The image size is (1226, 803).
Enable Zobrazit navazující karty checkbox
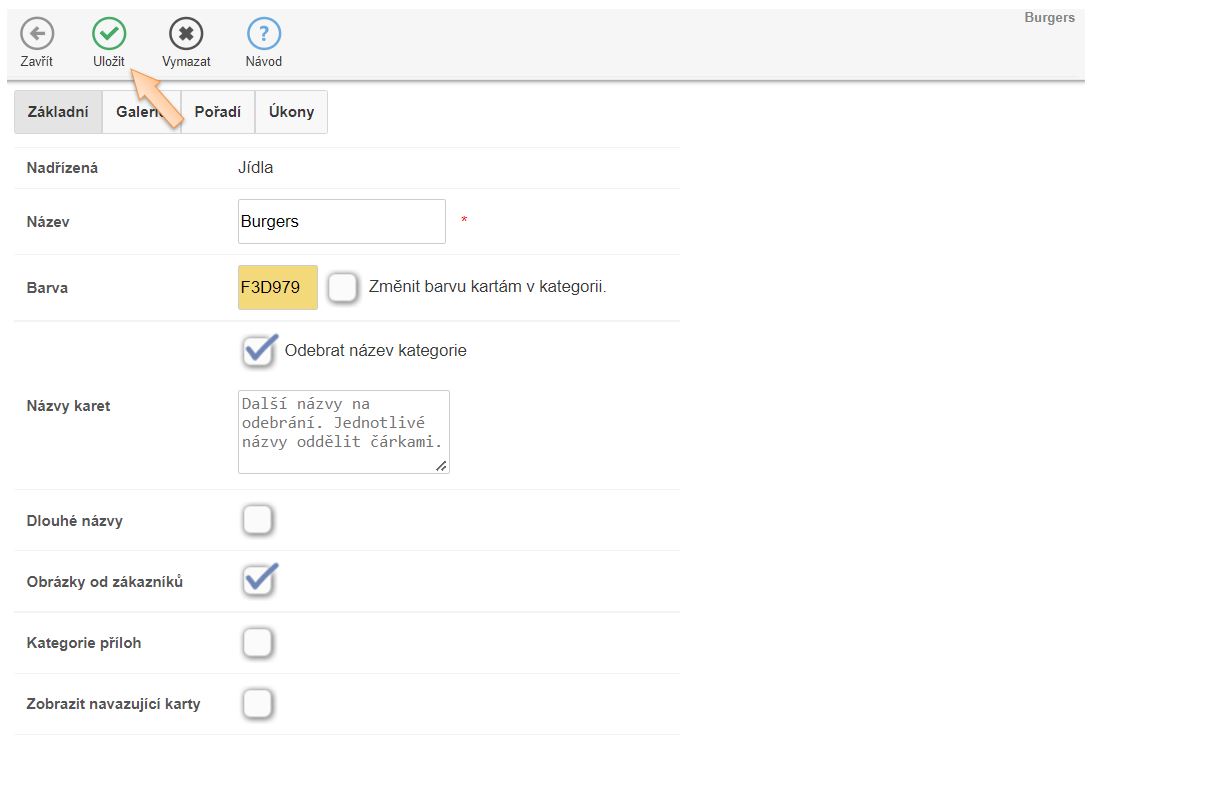pos(258,704)
